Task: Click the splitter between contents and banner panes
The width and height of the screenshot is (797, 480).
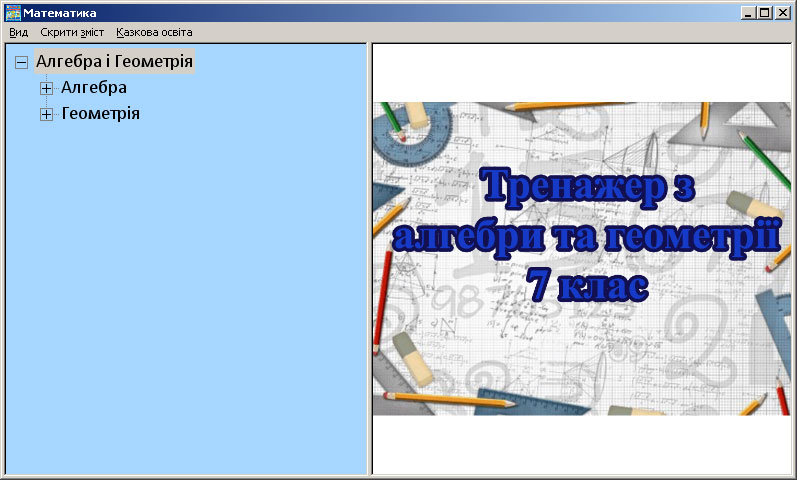Action: click(369, 260)
